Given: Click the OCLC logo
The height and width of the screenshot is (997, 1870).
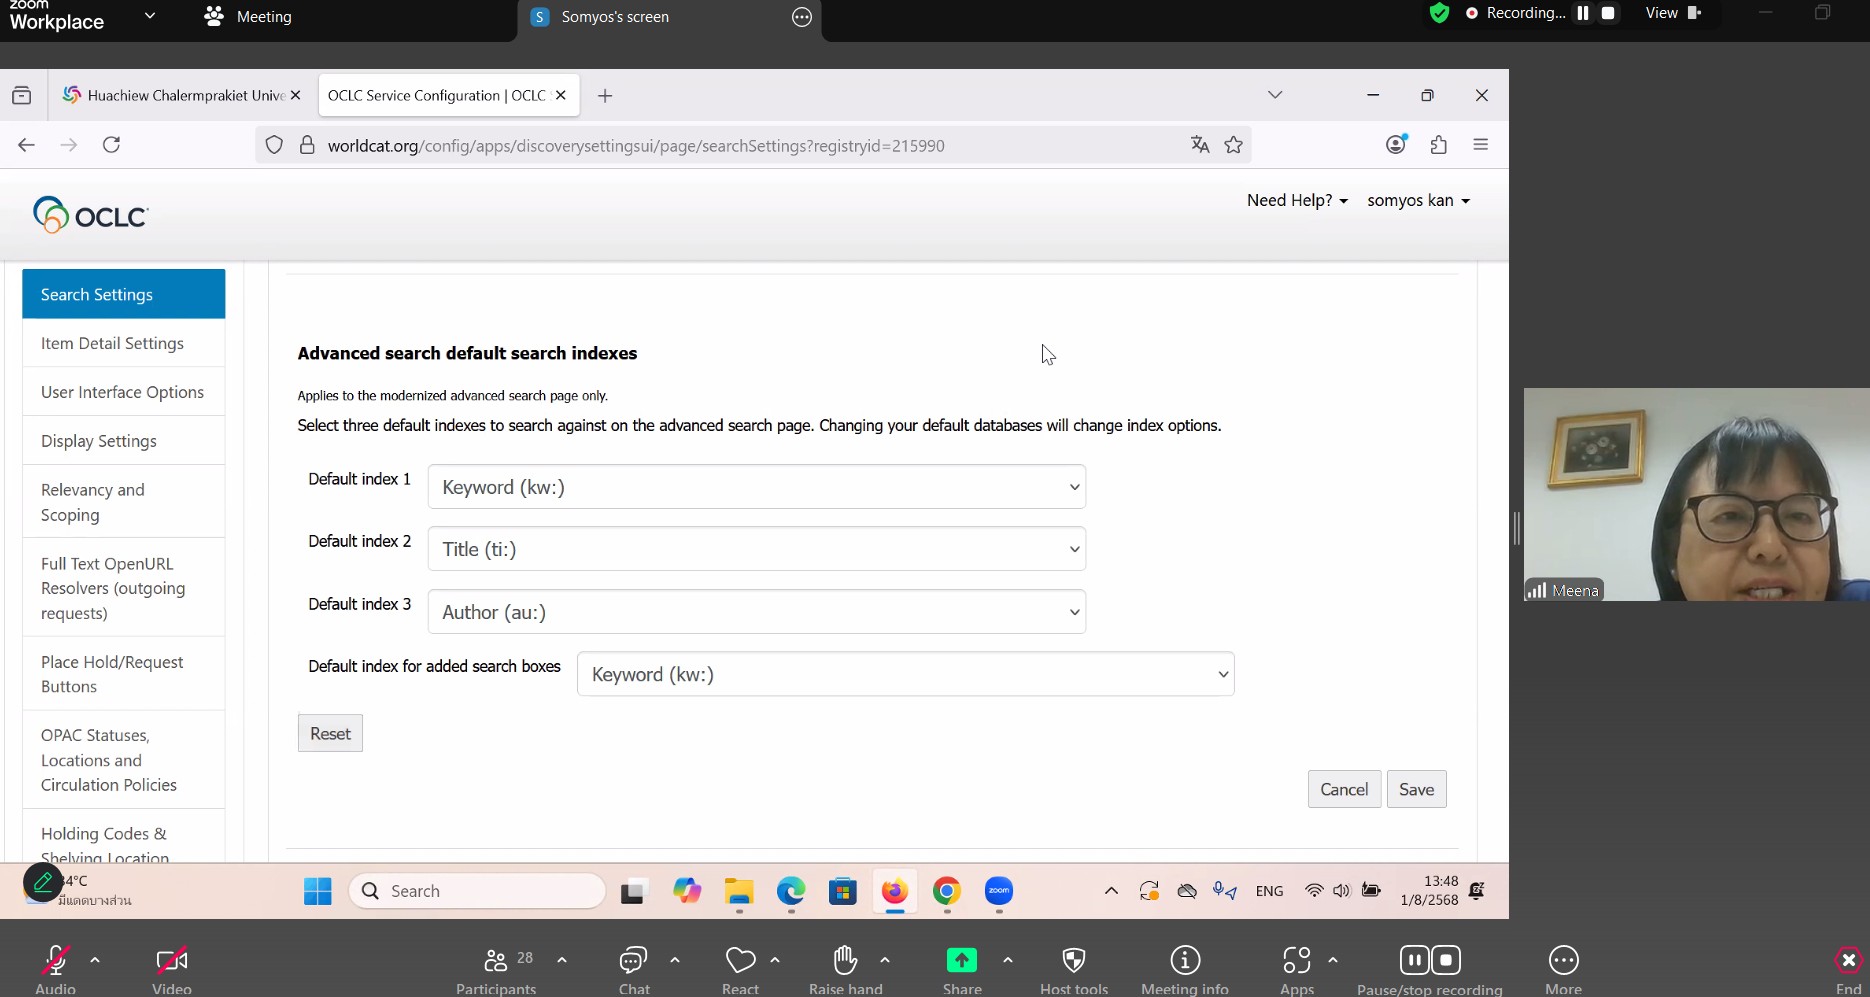Looking at the screenshot, I should click(x=90, y=215).
